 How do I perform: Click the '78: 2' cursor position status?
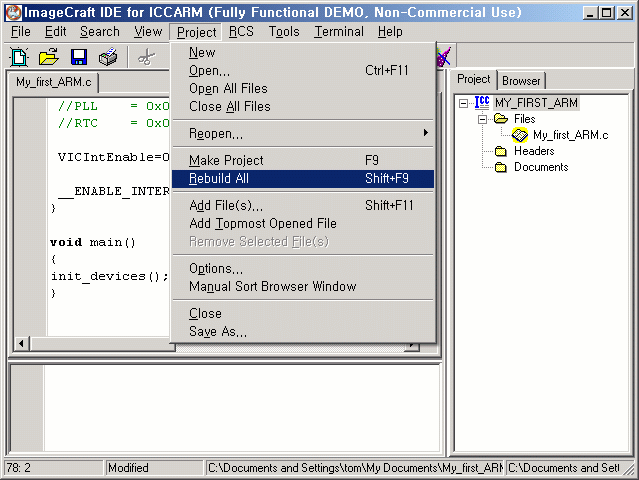(53, 468)
